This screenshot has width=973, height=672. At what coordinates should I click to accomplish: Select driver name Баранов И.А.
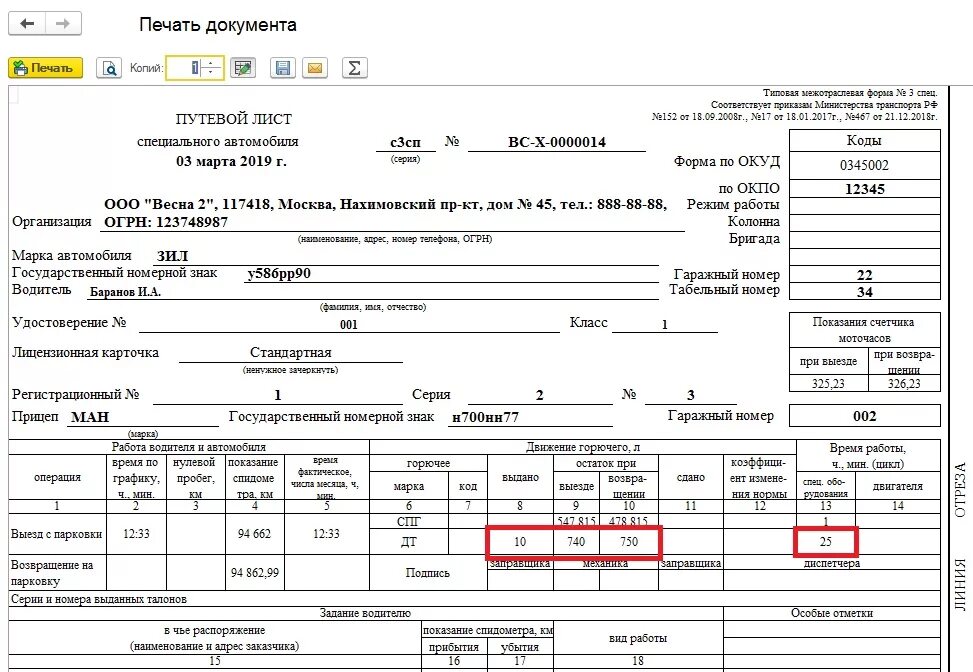125,292
